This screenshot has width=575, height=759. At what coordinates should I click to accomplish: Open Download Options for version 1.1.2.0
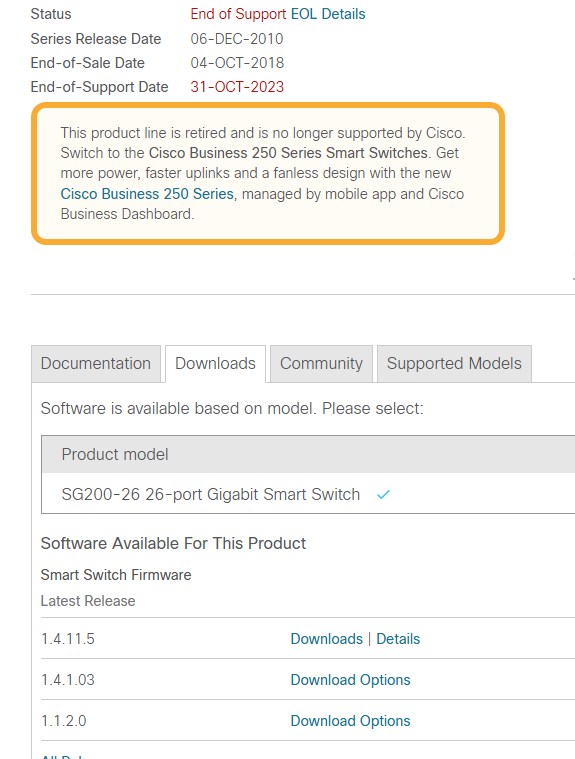tap(350, 721)
